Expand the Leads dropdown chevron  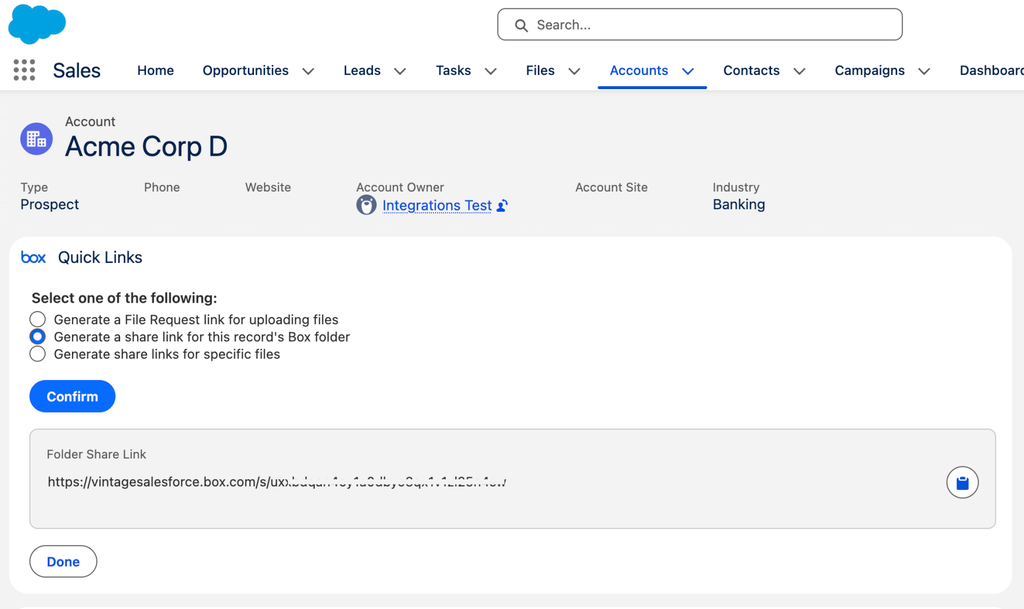point(400,71)
